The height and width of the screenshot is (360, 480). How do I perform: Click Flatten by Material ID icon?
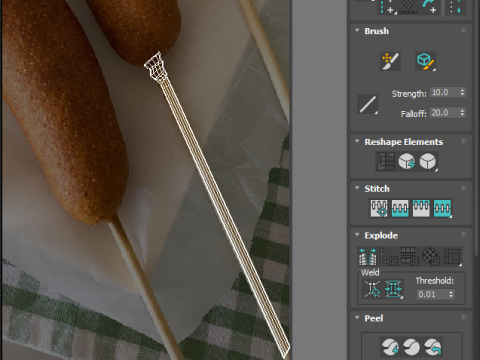pyautogui.click(x=431, y=256)
